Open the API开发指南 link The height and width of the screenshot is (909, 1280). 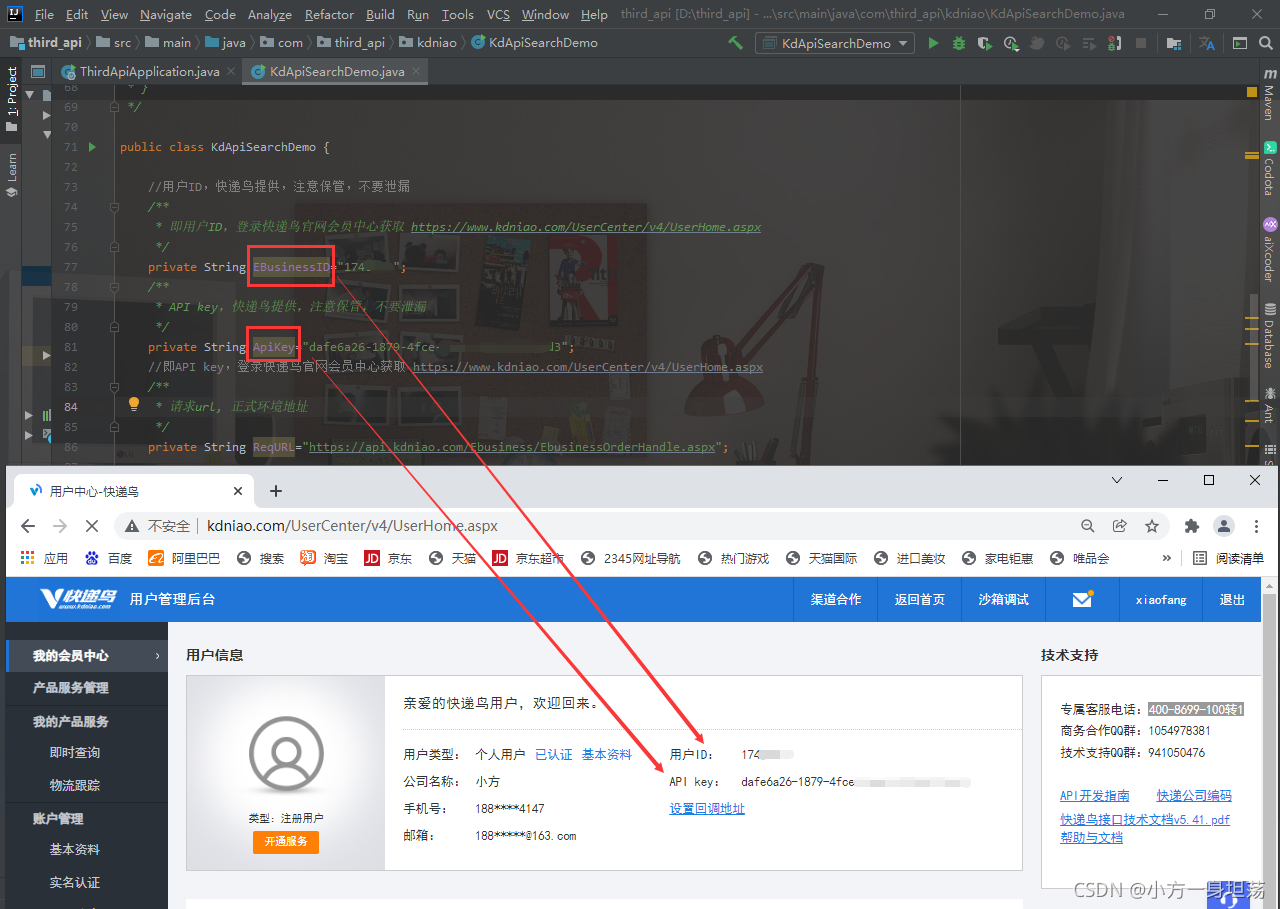tap(1094, 796)
